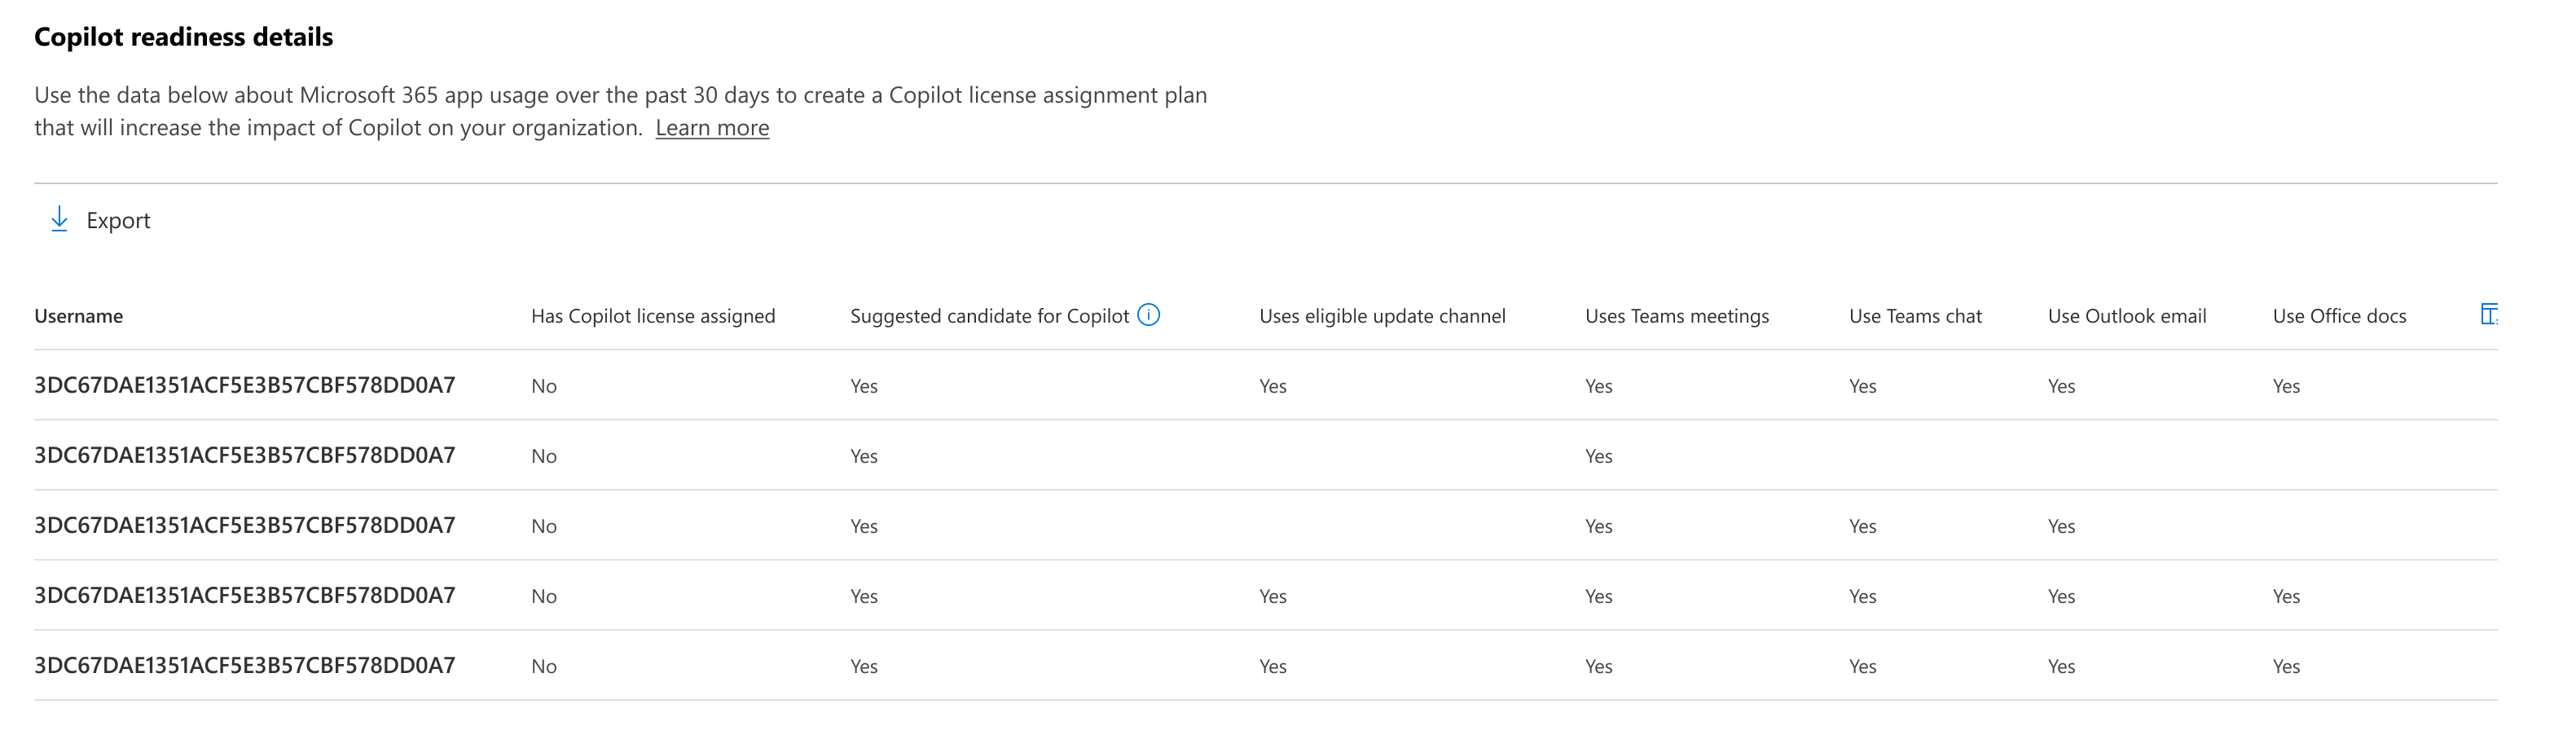Sort by the Username column header
Viewport: 2576px width, 748px height.
tap(79, 316)
